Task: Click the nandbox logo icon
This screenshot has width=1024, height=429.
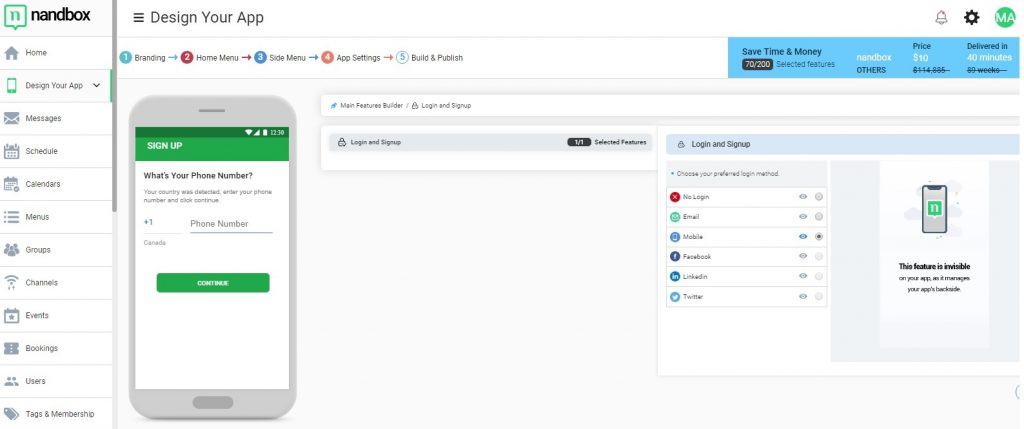Action: (14, 17)
